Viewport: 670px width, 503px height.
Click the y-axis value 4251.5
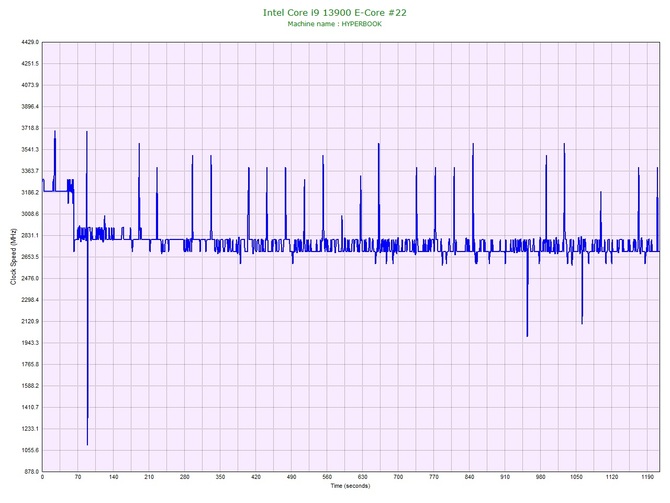[x=30, y=64]
